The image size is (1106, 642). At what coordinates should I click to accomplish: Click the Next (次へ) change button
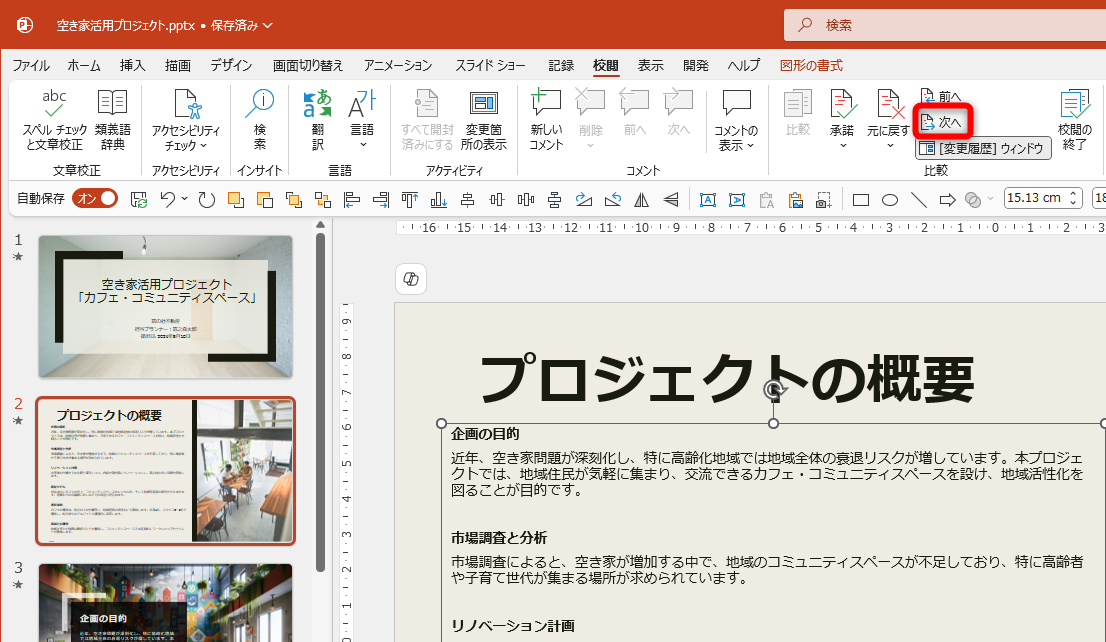[x=944, y=122]
